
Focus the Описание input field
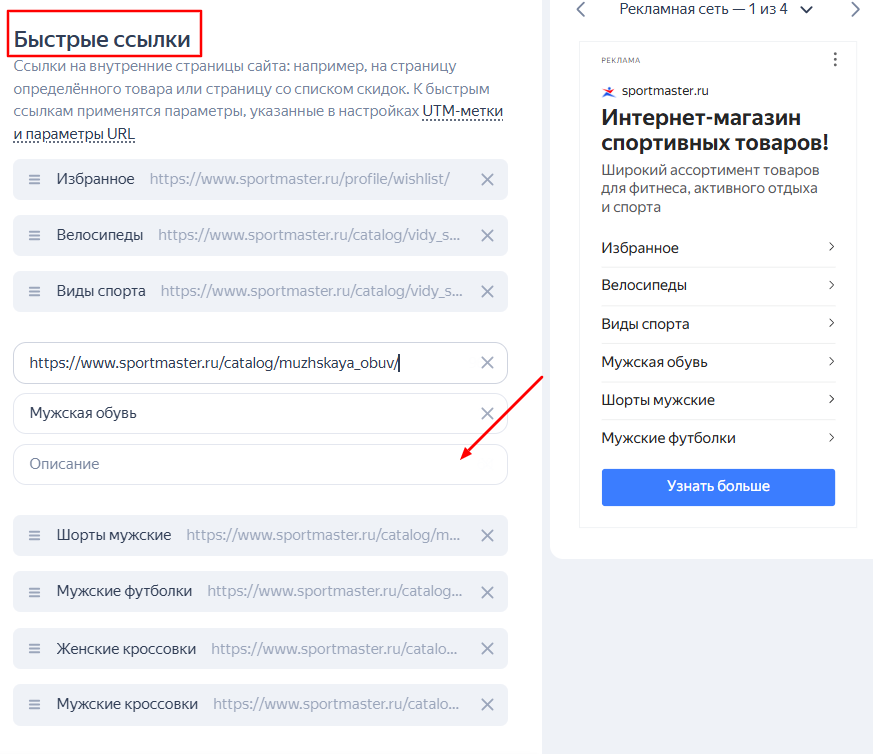[260, 464]
